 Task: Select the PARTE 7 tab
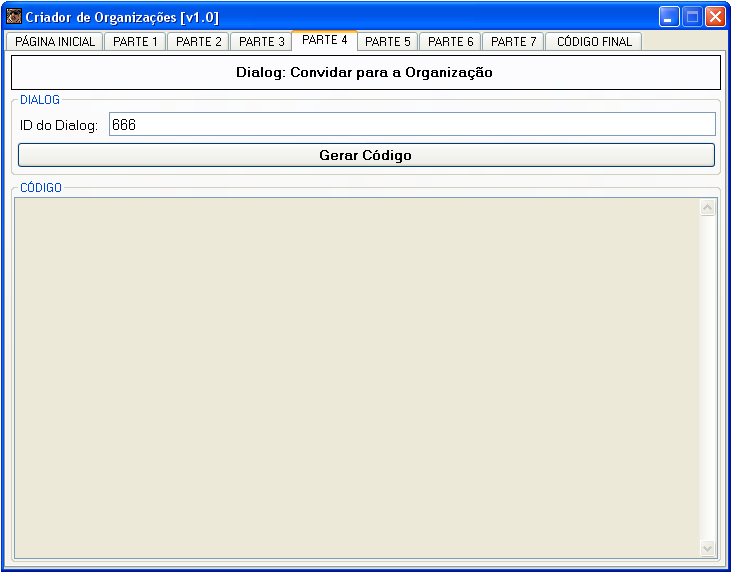tap(513, 42)
